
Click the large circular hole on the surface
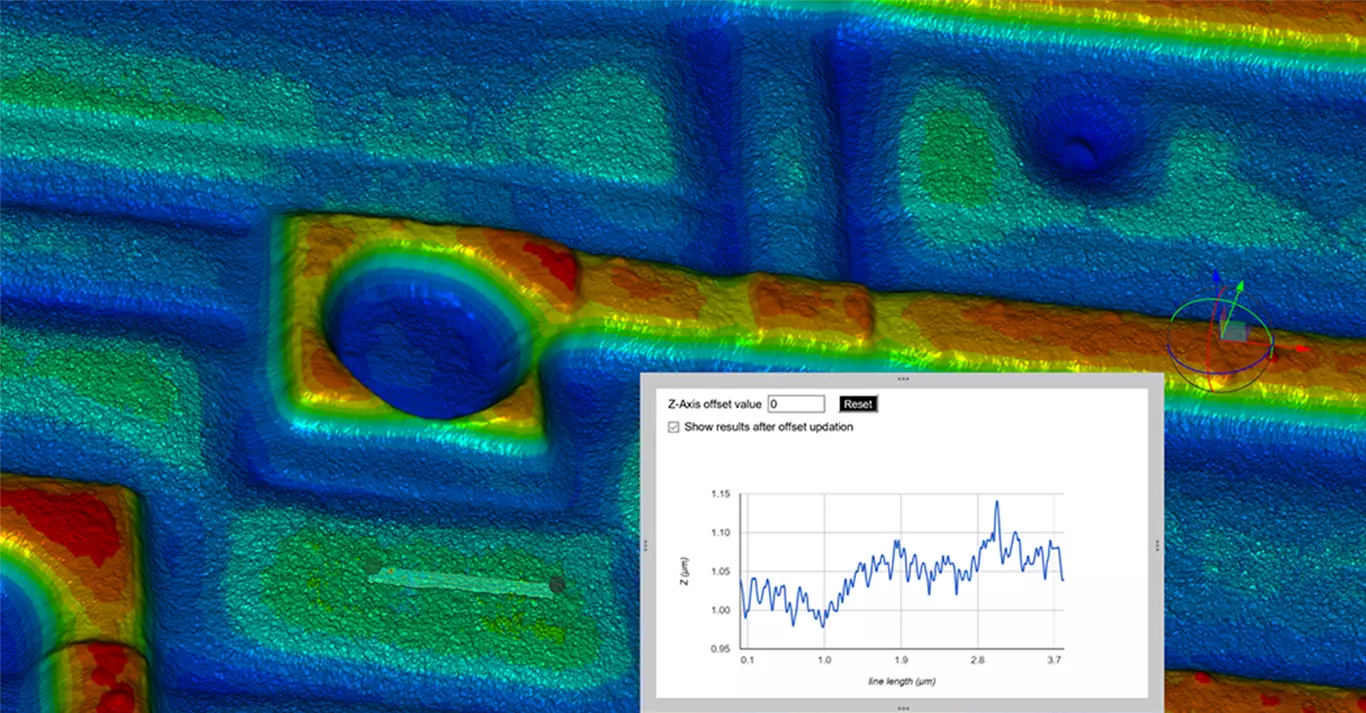tap(427, 345)
